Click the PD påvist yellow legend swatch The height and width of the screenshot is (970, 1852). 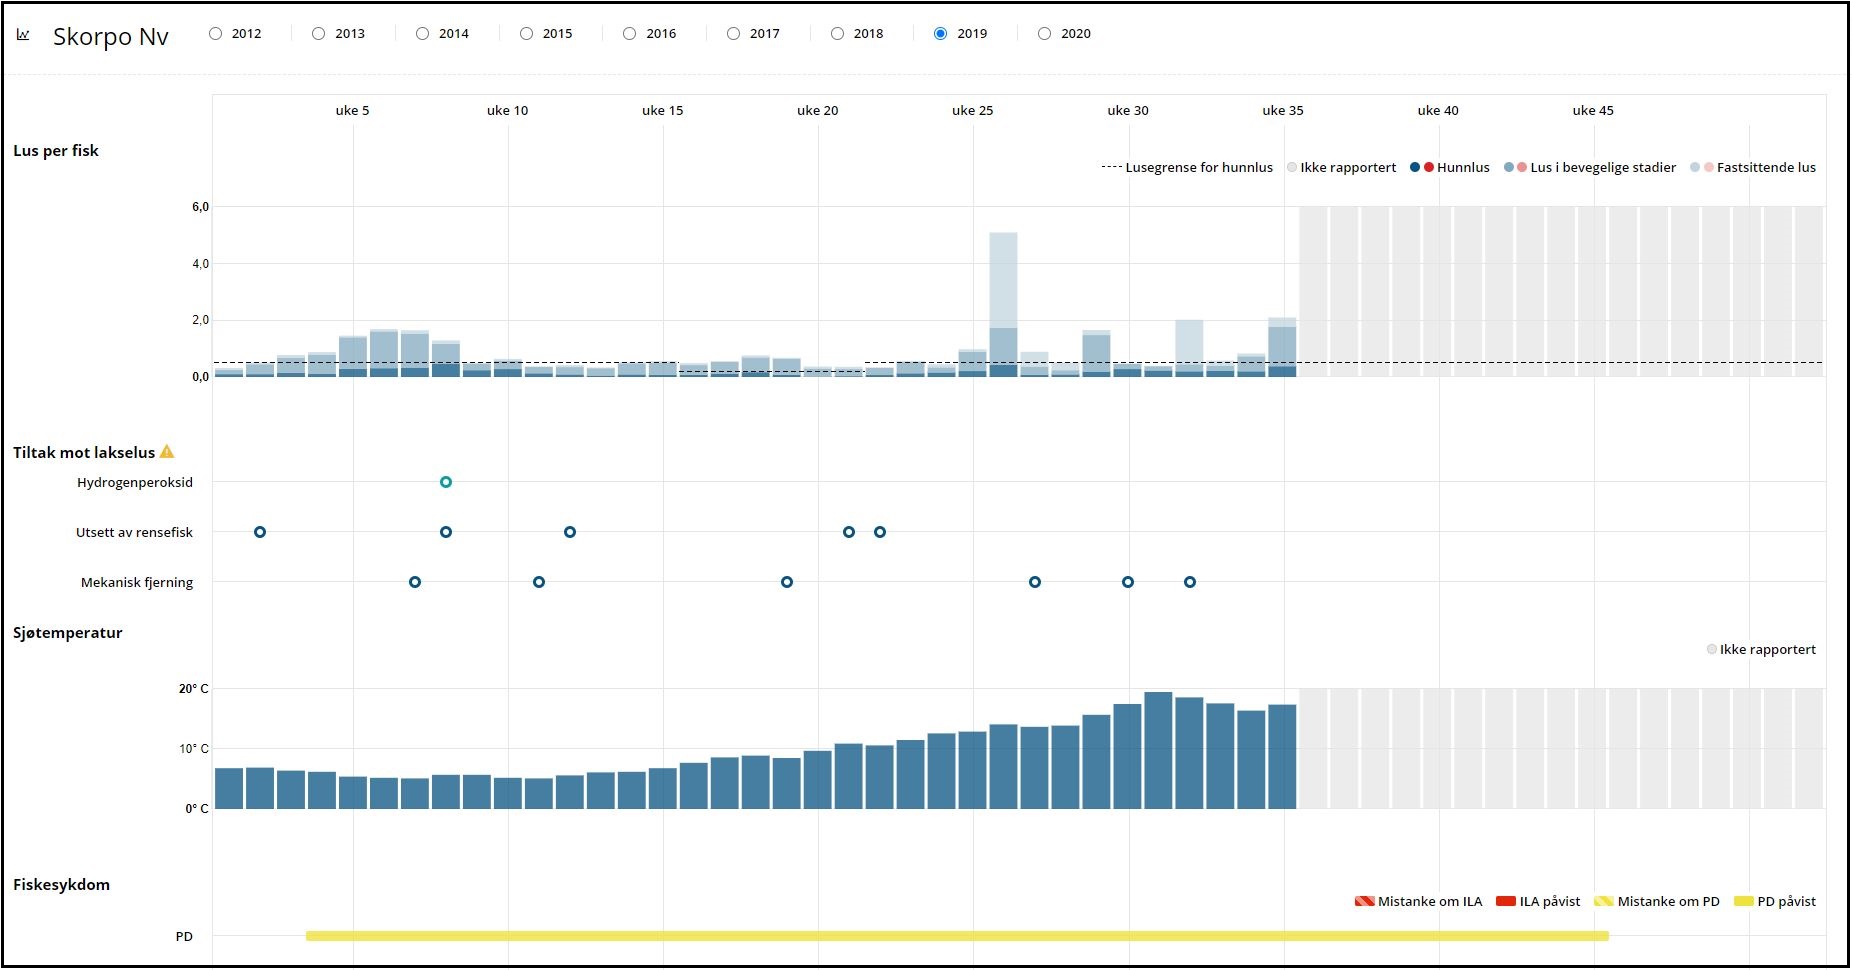tap(1743, 901)
